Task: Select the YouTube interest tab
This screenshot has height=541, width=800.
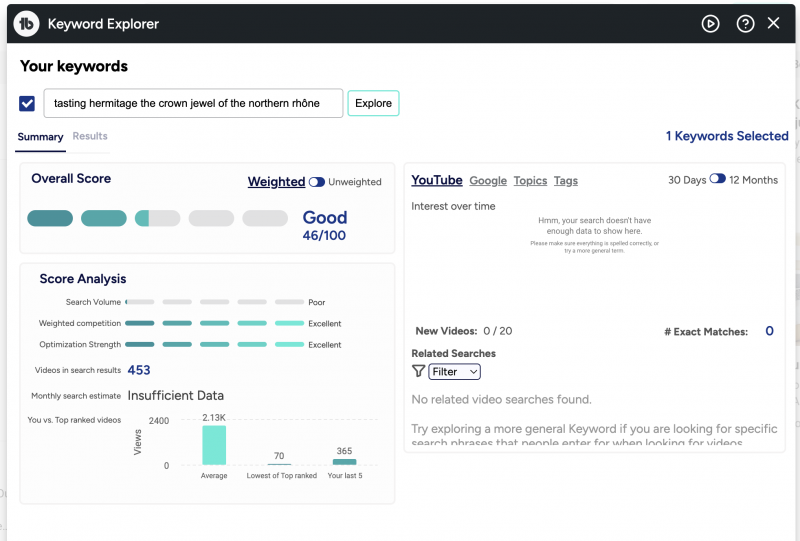Action: 437,180
